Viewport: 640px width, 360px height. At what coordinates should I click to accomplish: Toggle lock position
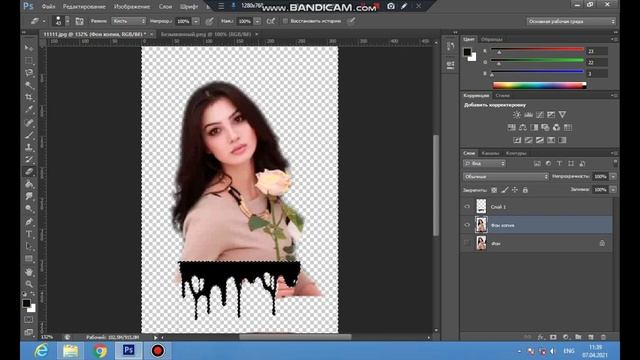point(515,190)
